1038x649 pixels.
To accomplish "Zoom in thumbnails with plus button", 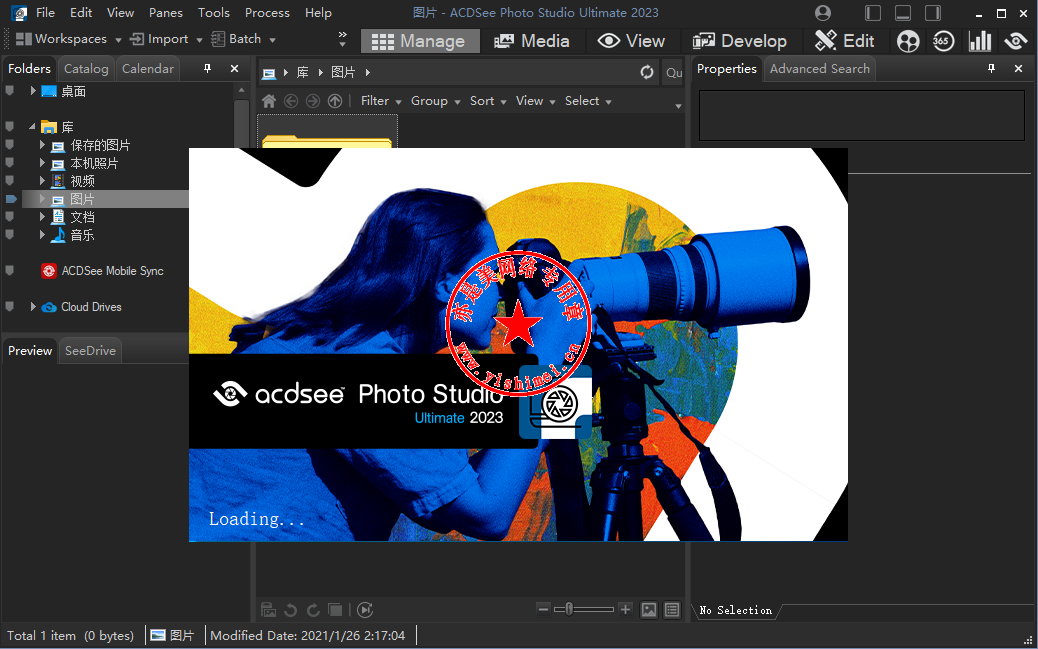I will point(625,609).
